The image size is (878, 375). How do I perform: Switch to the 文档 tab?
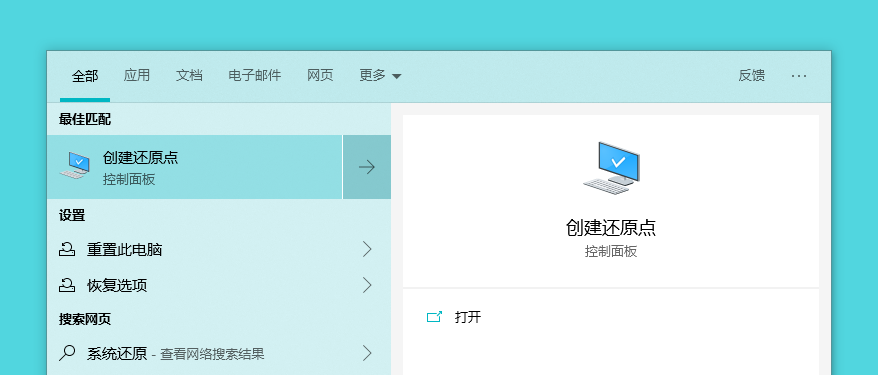click(x=189, y=75)
